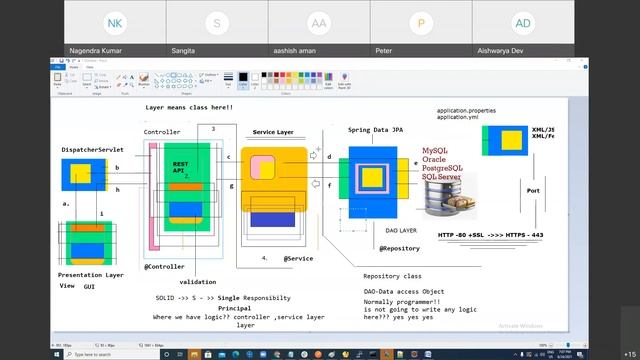
Task: Open shape Outline dropdown
Action: (x=209, y=75)
